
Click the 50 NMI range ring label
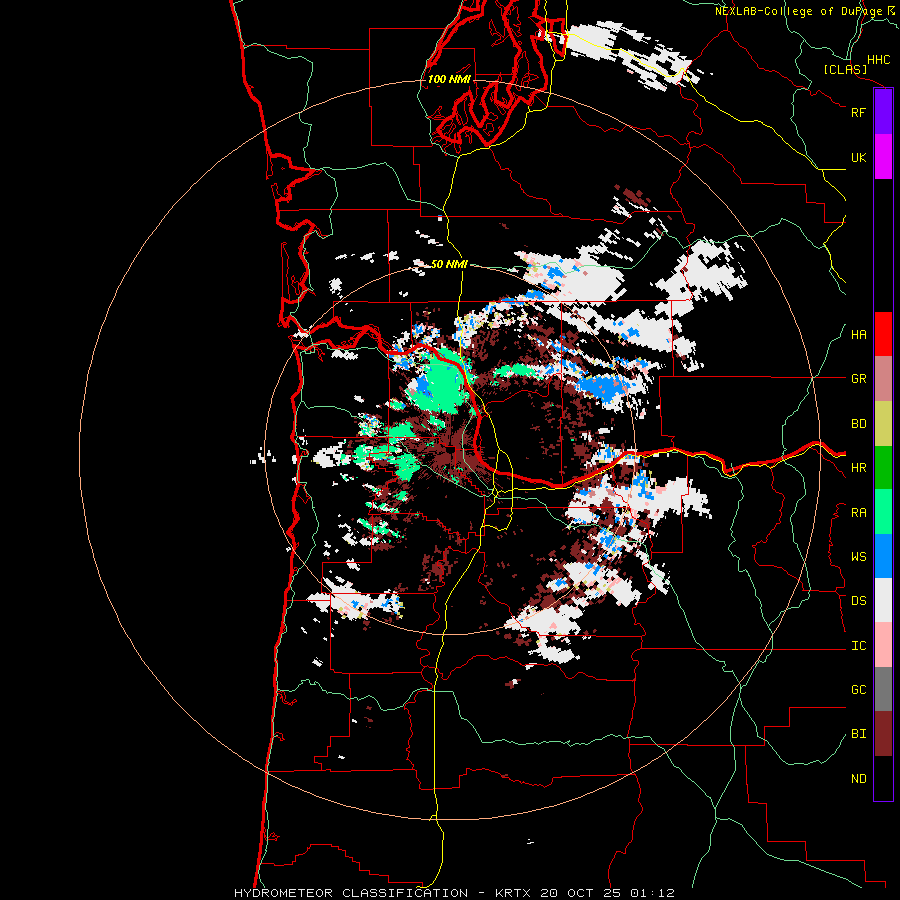(x=449, y=264)
